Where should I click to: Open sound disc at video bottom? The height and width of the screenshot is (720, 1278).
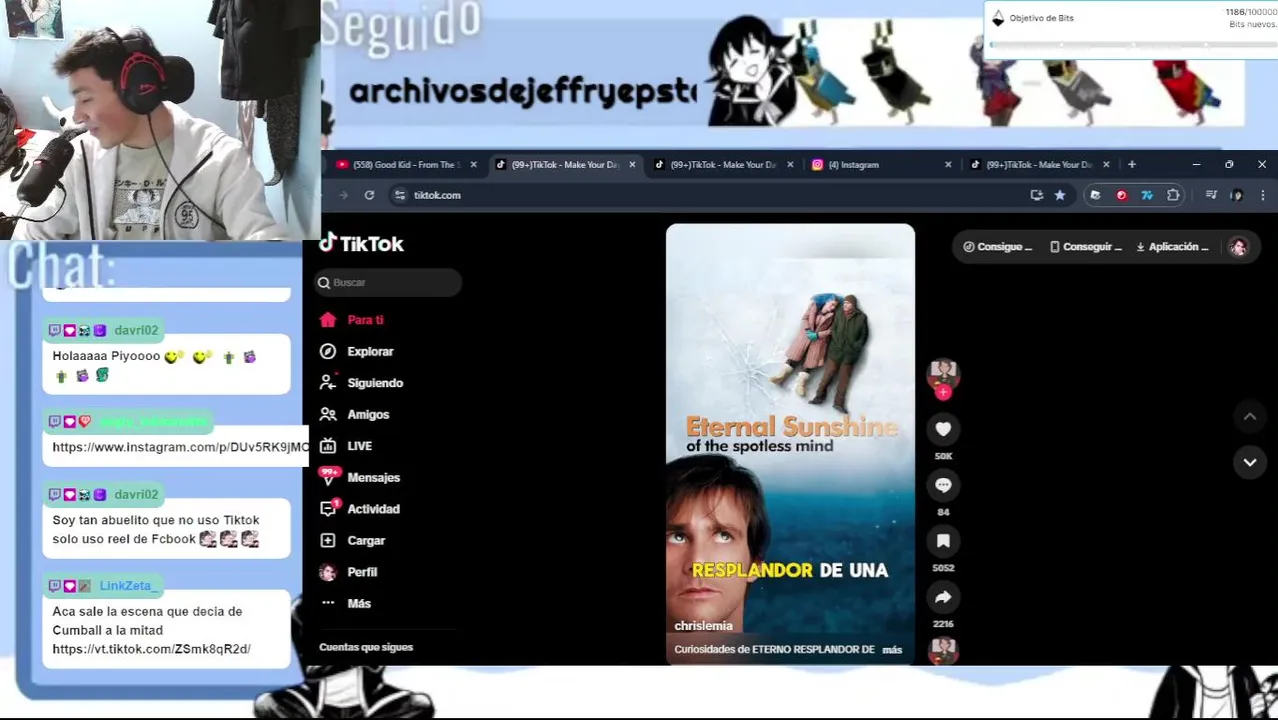tap(943, 651)
